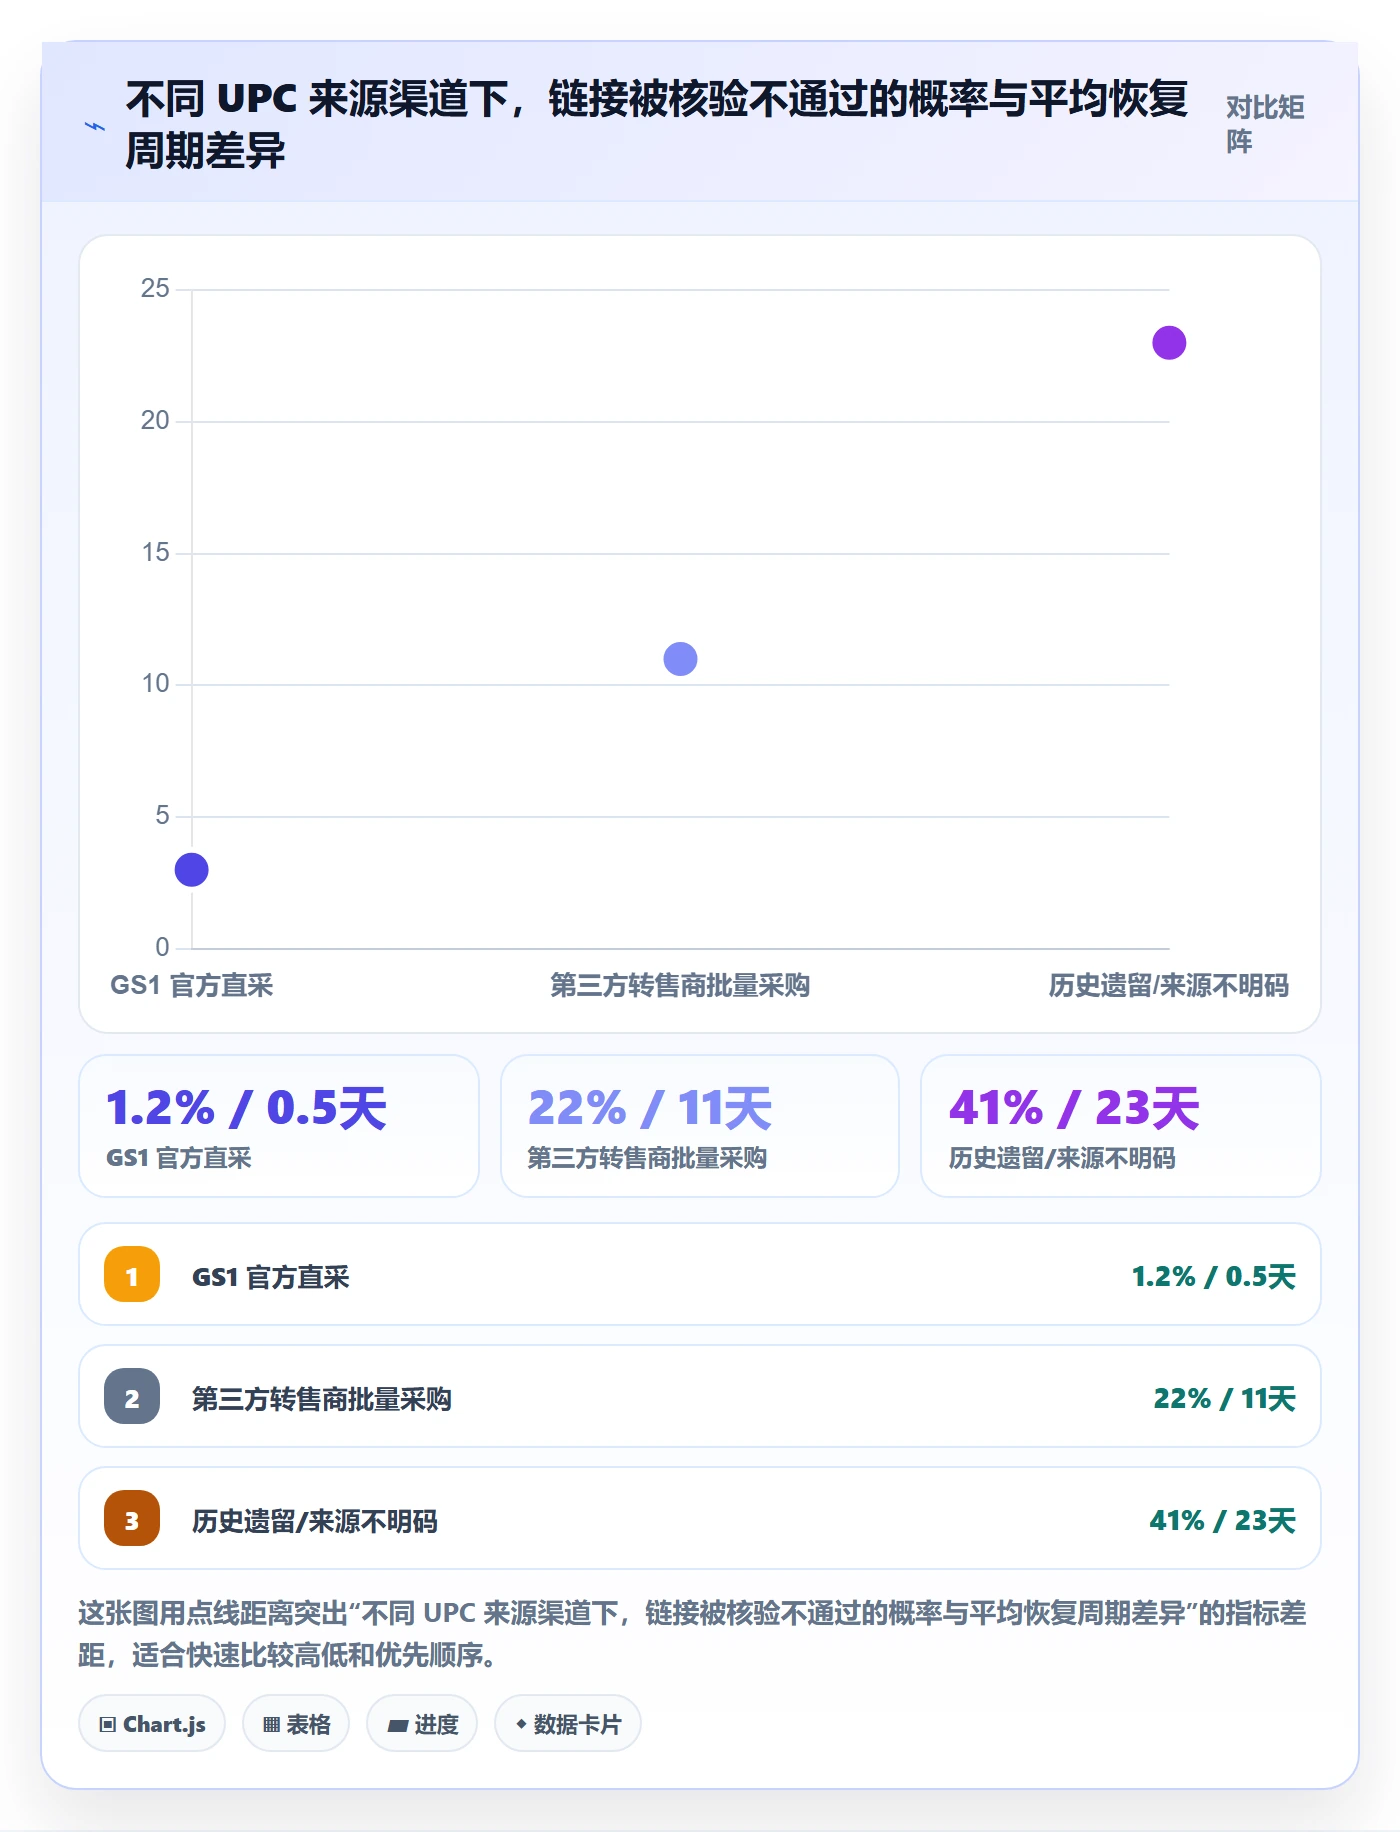Click the 数据卡片 tag
The image size is (1400, 1832).
568,1724
